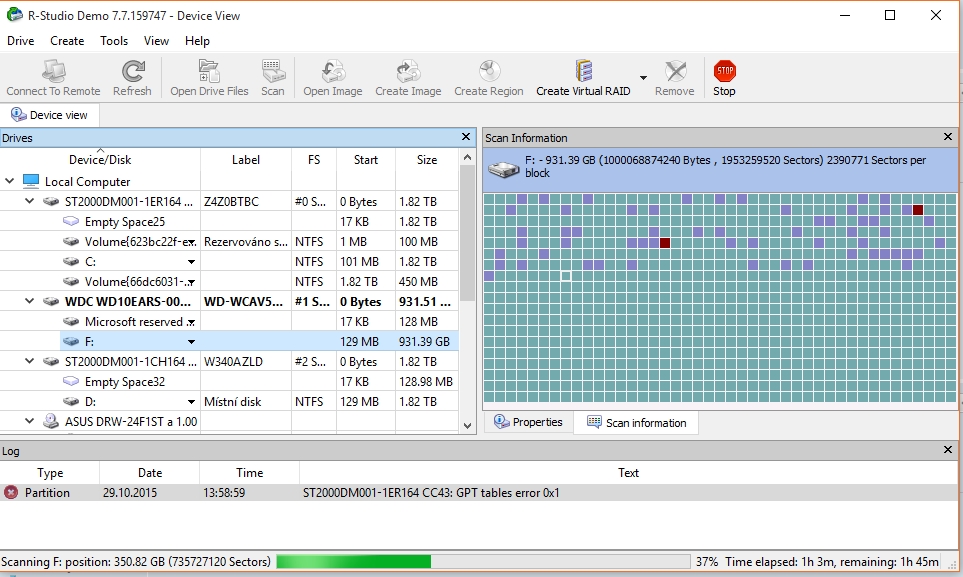This screenshot has height=577, width=963.
Task: Switch to the Scan information tab
Action: (x=636, y=423)
